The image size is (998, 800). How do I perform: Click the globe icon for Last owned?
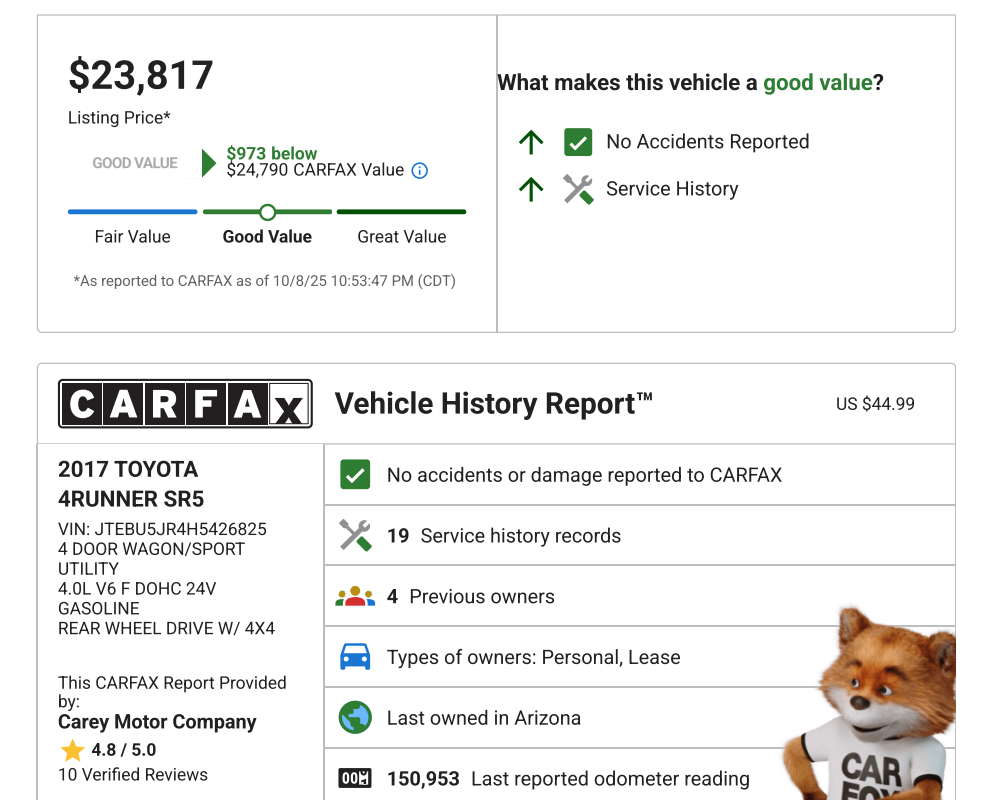tap(355, 718)
